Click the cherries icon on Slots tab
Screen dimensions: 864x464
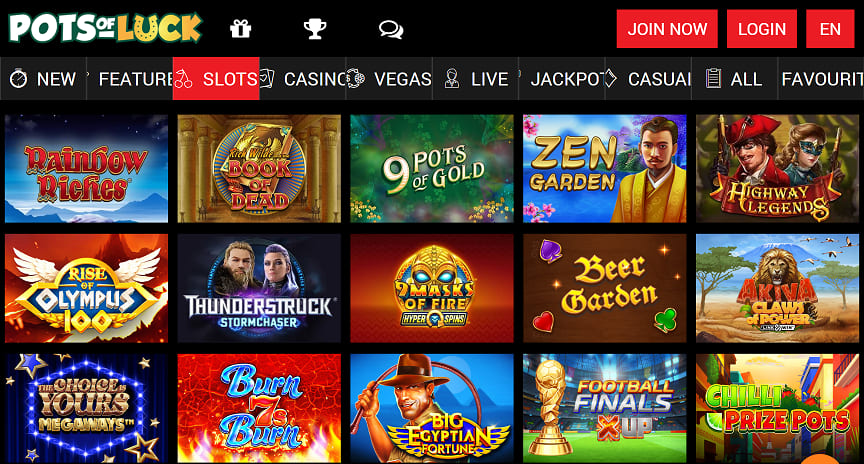183,80
